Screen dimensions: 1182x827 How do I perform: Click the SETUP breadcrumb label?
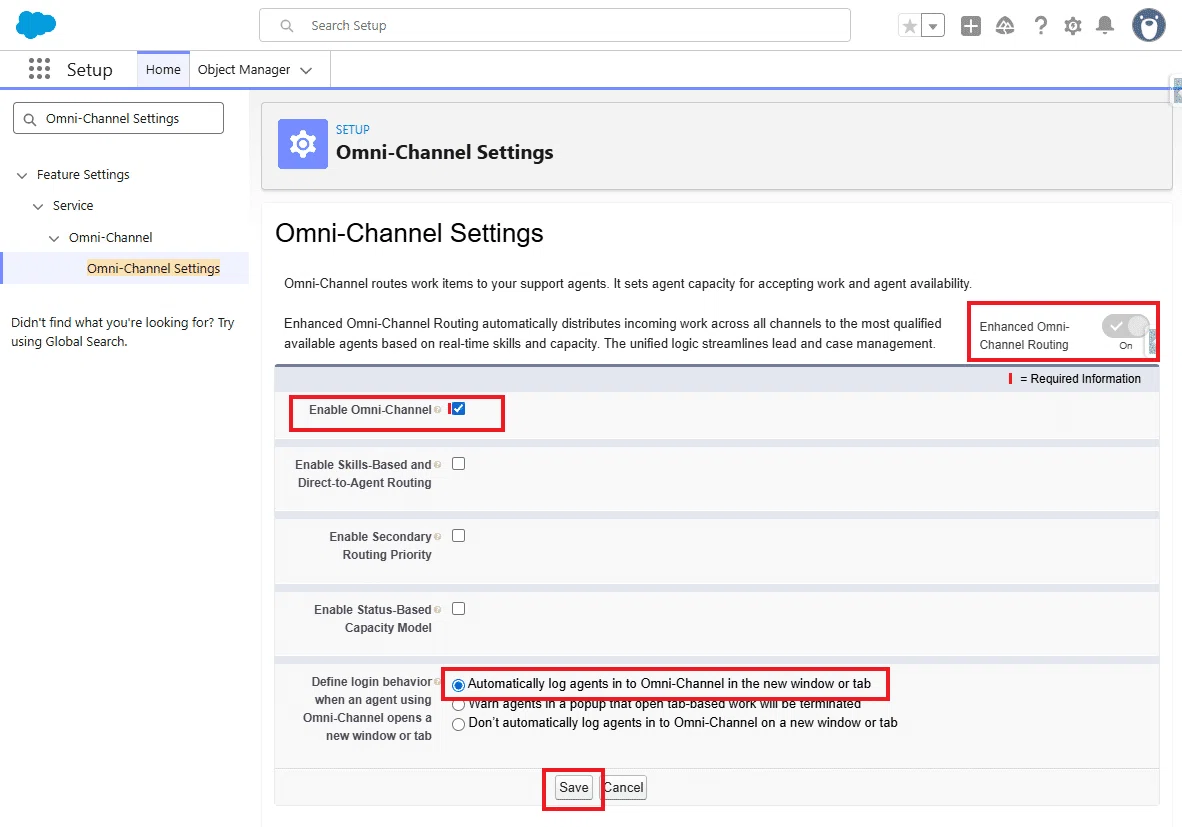(x=353, y=130)
